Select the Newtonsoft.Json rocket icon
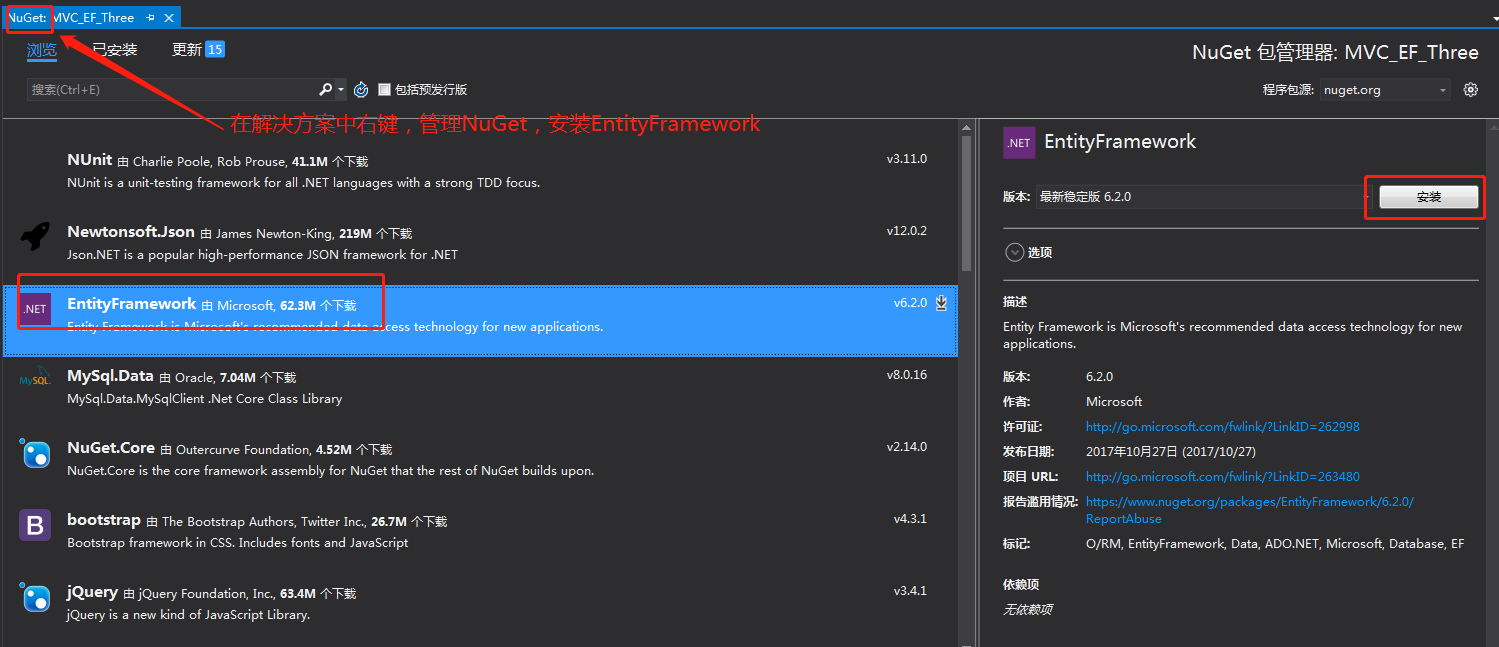This screenshot has height=647, width=1499. [x=35, y=237]
